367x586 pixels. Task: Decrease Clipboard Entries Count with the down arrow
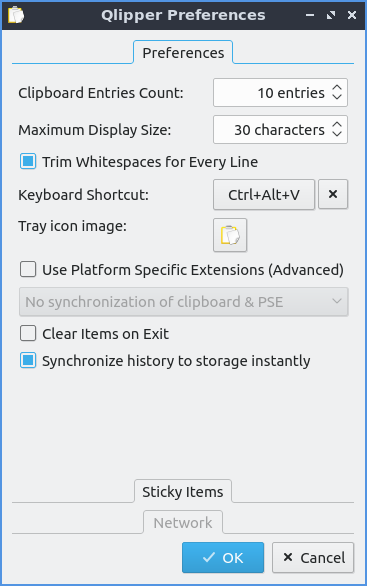pos(337,97)
